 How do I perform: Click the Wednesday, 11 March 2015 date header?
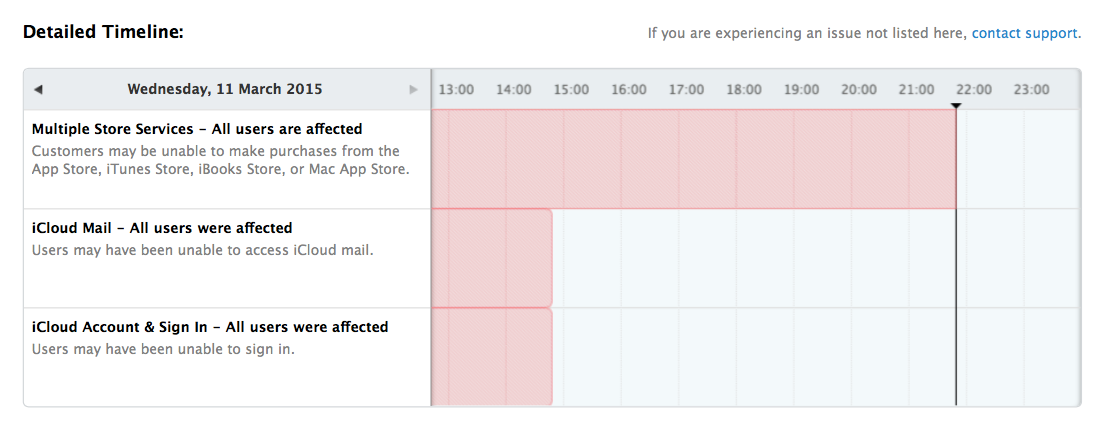225,89
